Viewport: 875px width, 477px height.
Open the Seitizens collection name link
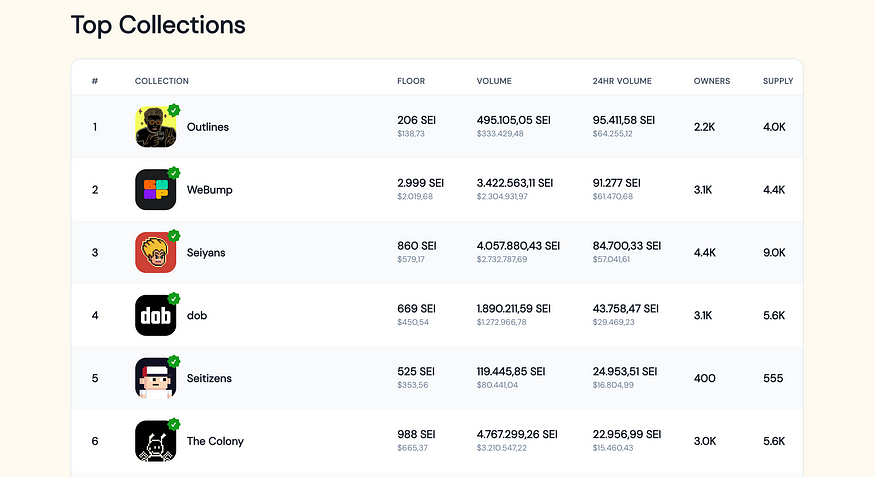coord(209,378)
